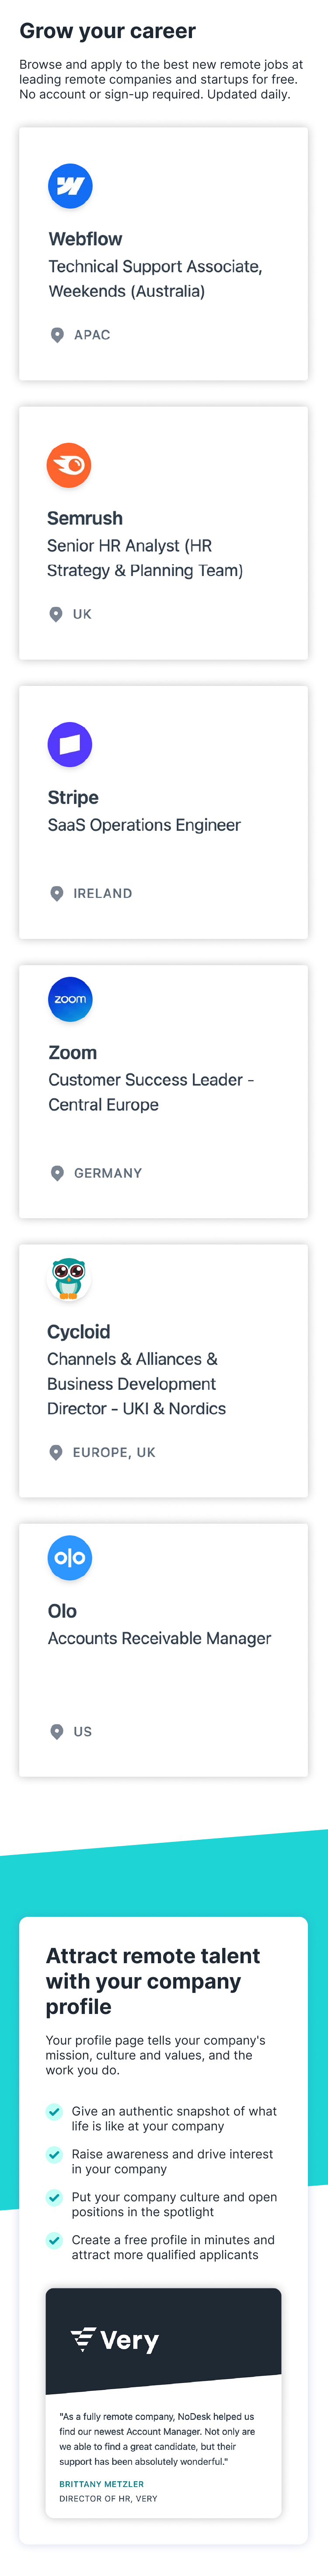Open the Technical Support Associate, Weekends job

155,279
